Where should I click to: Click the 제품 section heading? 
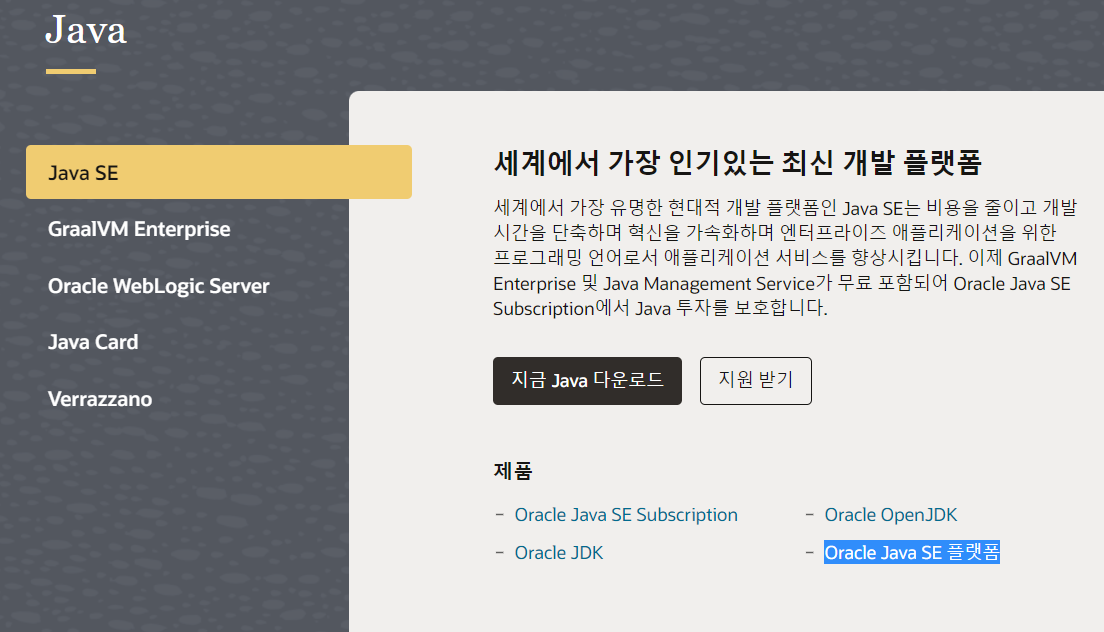pyautogui.click(x=513, y=471)
